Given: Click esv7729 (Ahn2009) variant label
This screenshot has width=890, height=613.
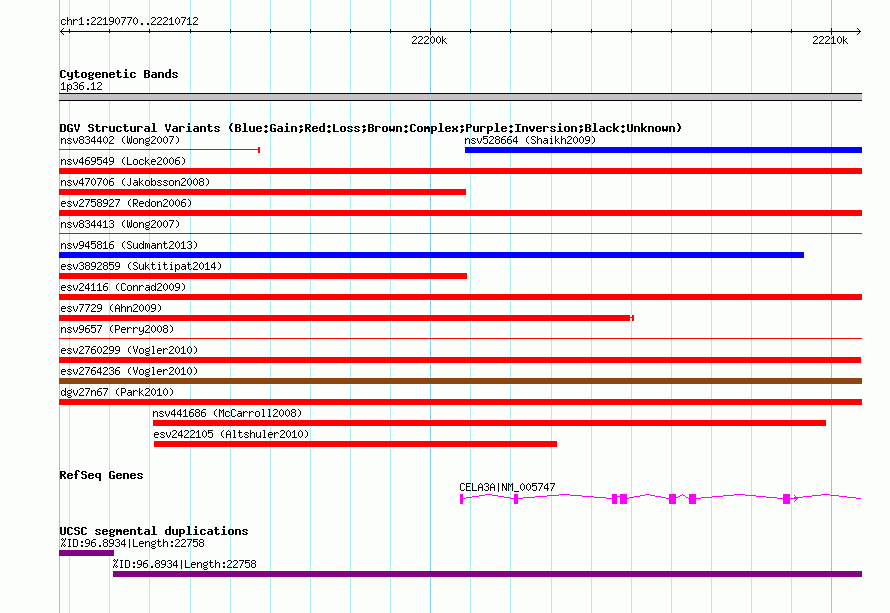Looking at the screenshot, I should click(x=111, y=308).
